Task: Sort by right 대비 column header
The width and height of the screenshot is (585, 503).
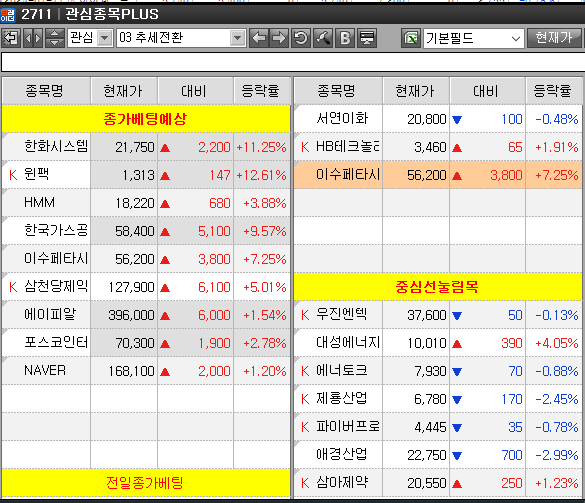Action: click(x=487, y=91)
